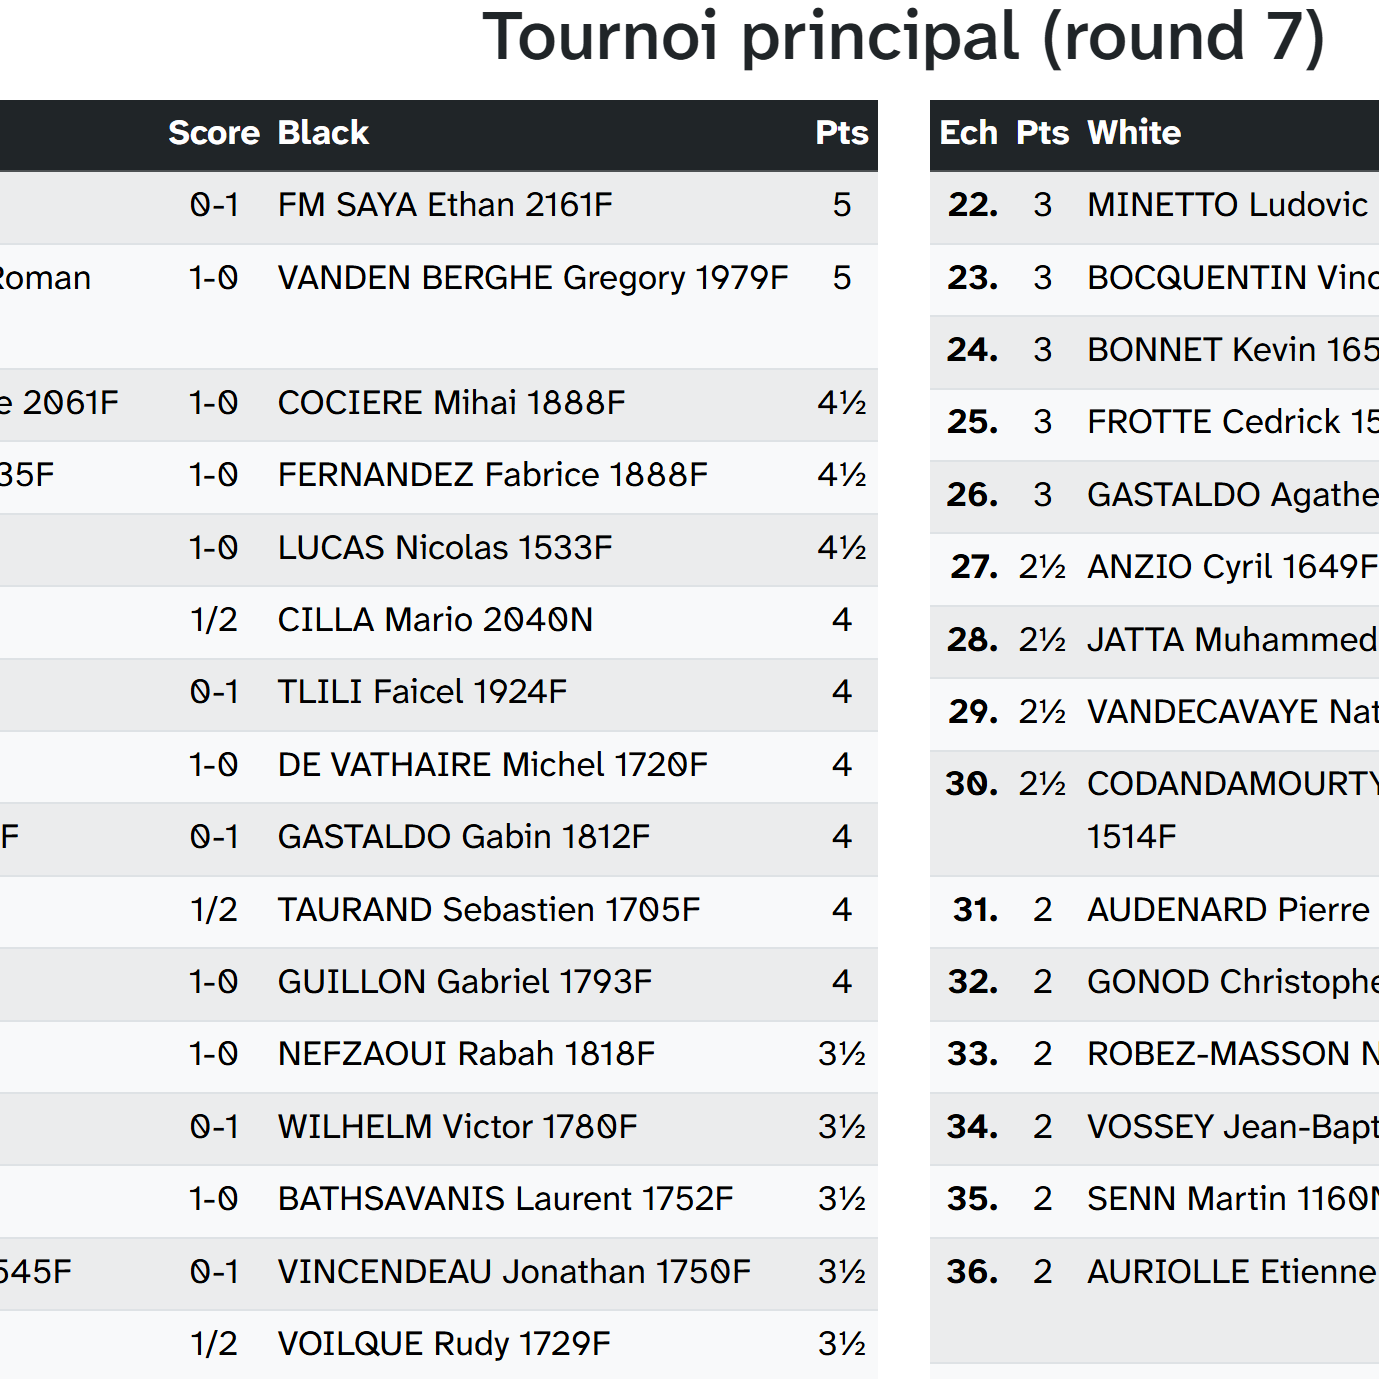Open AUDENARD Pierre on board 31

(x=1228, y=910)
